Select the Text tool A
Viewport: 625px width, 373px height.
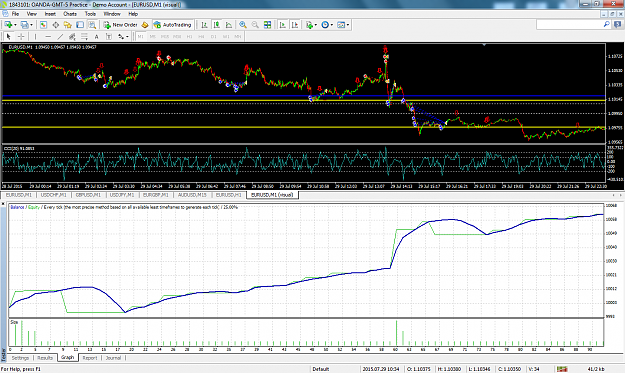(x=96, y=37)
